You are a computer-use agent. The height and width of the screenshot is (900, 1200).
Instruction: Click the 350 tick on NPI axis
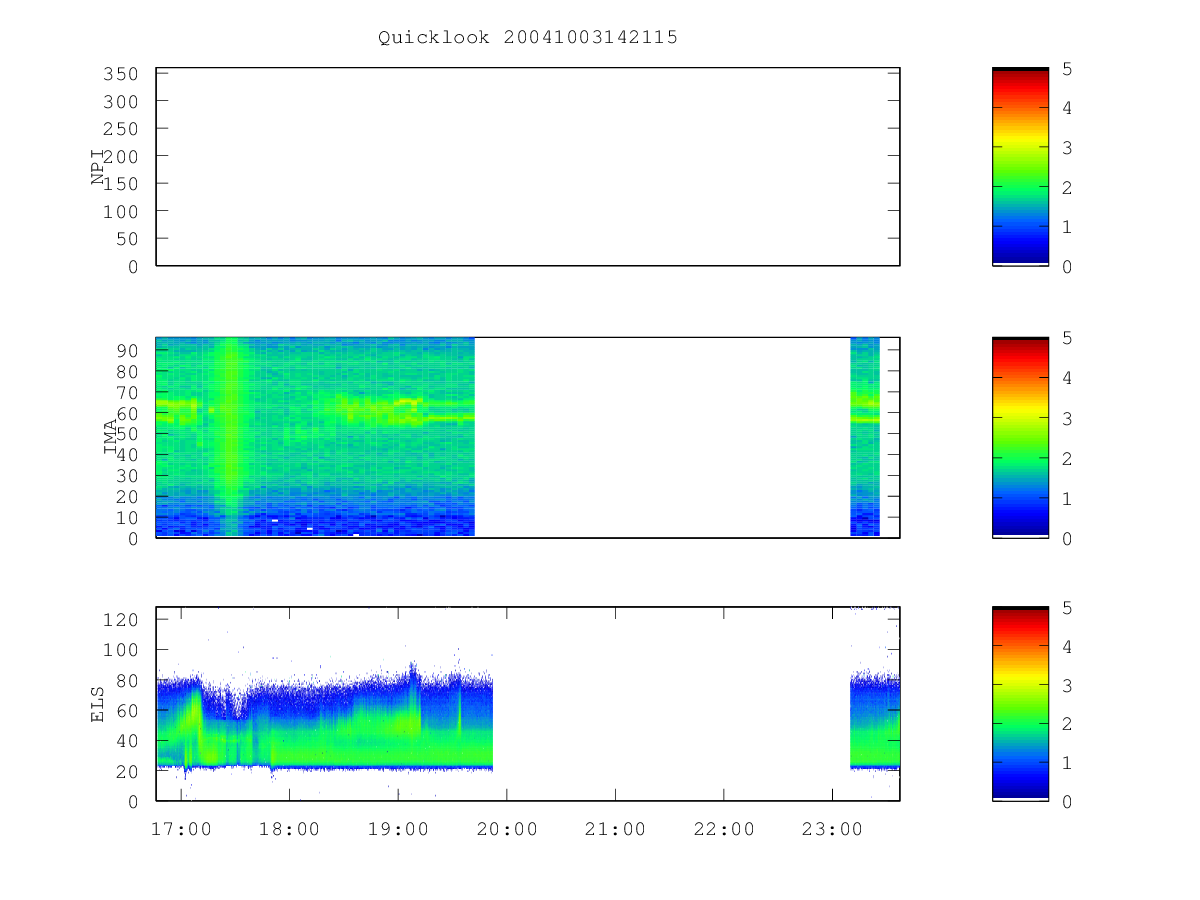click(x=122, y=74)
